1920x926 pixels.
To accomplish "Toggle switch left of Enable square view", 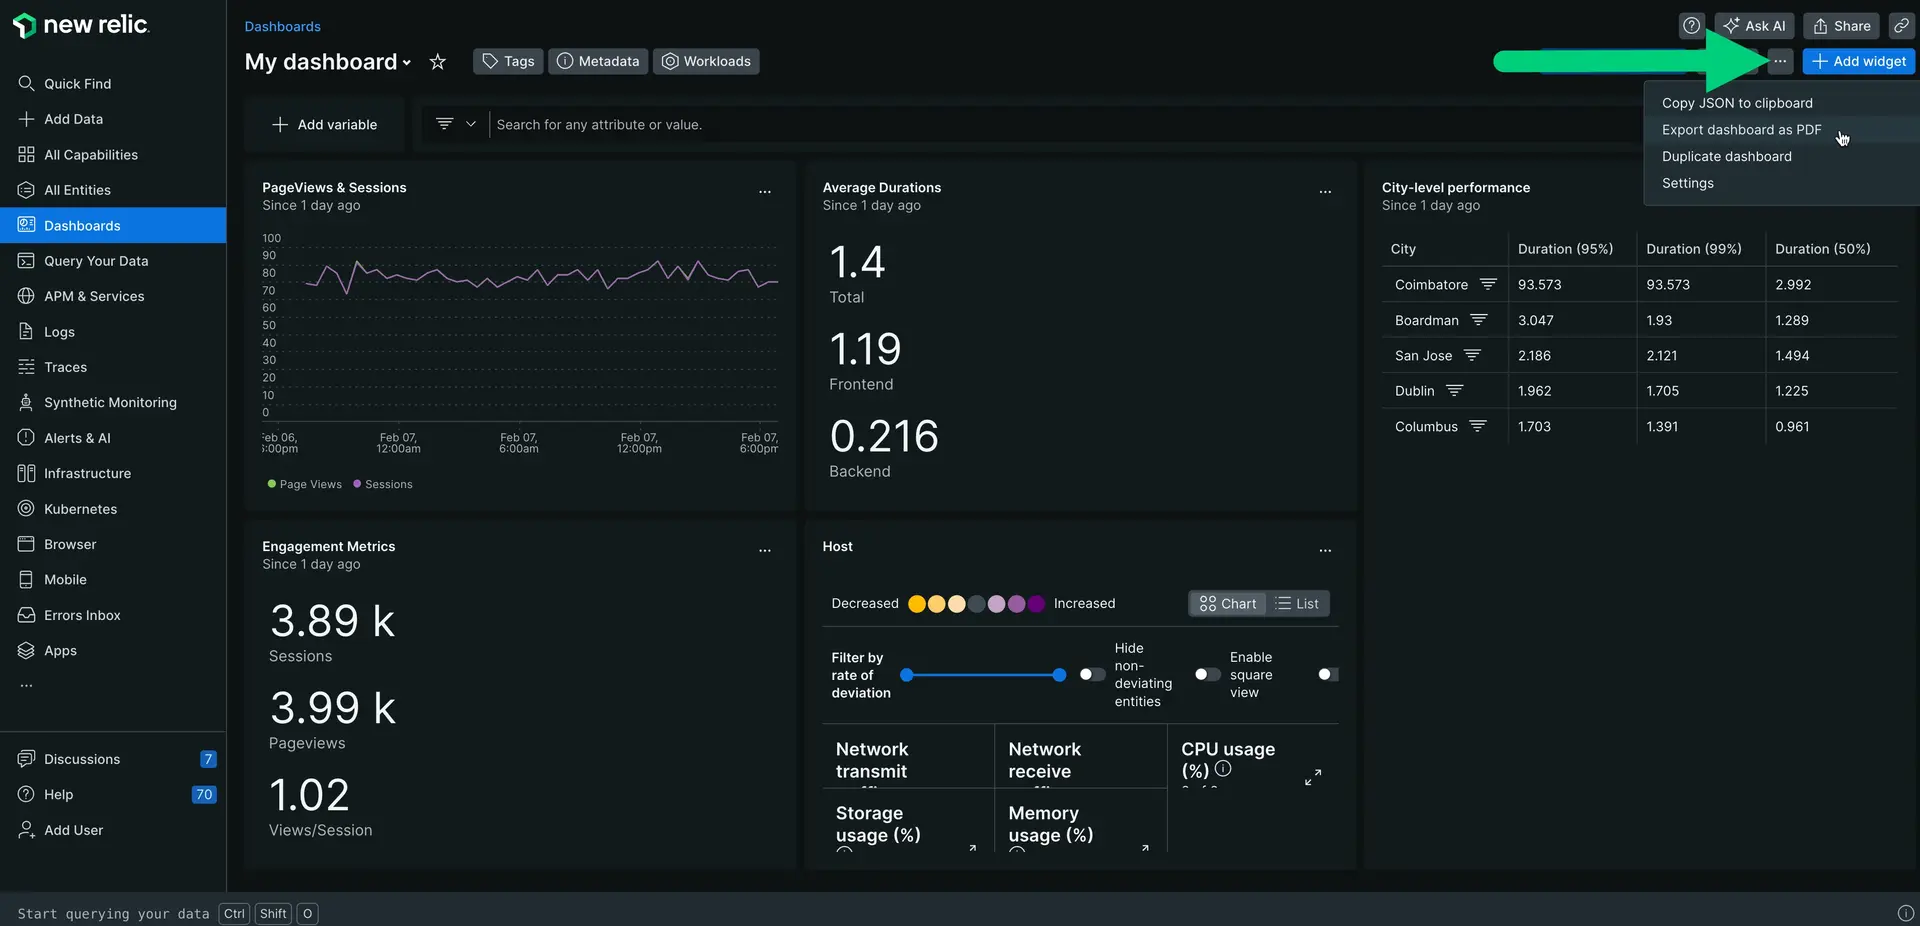I will 1207,675.
